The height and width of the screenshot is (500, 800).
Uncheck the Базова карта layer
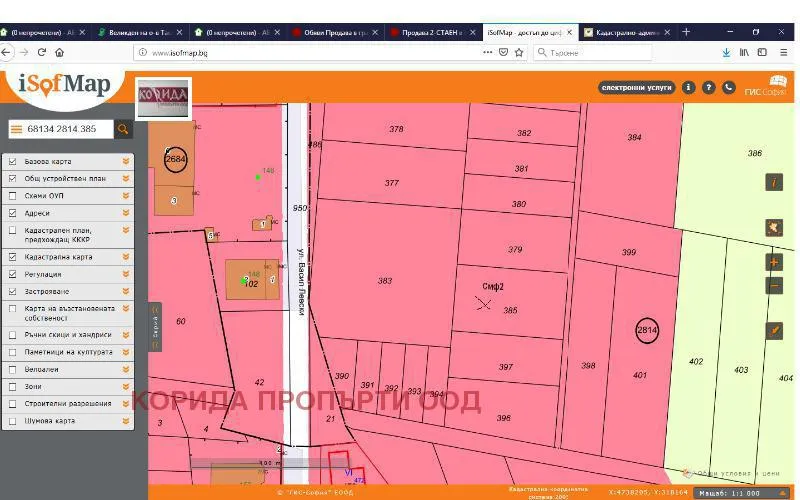click(13, 161)
